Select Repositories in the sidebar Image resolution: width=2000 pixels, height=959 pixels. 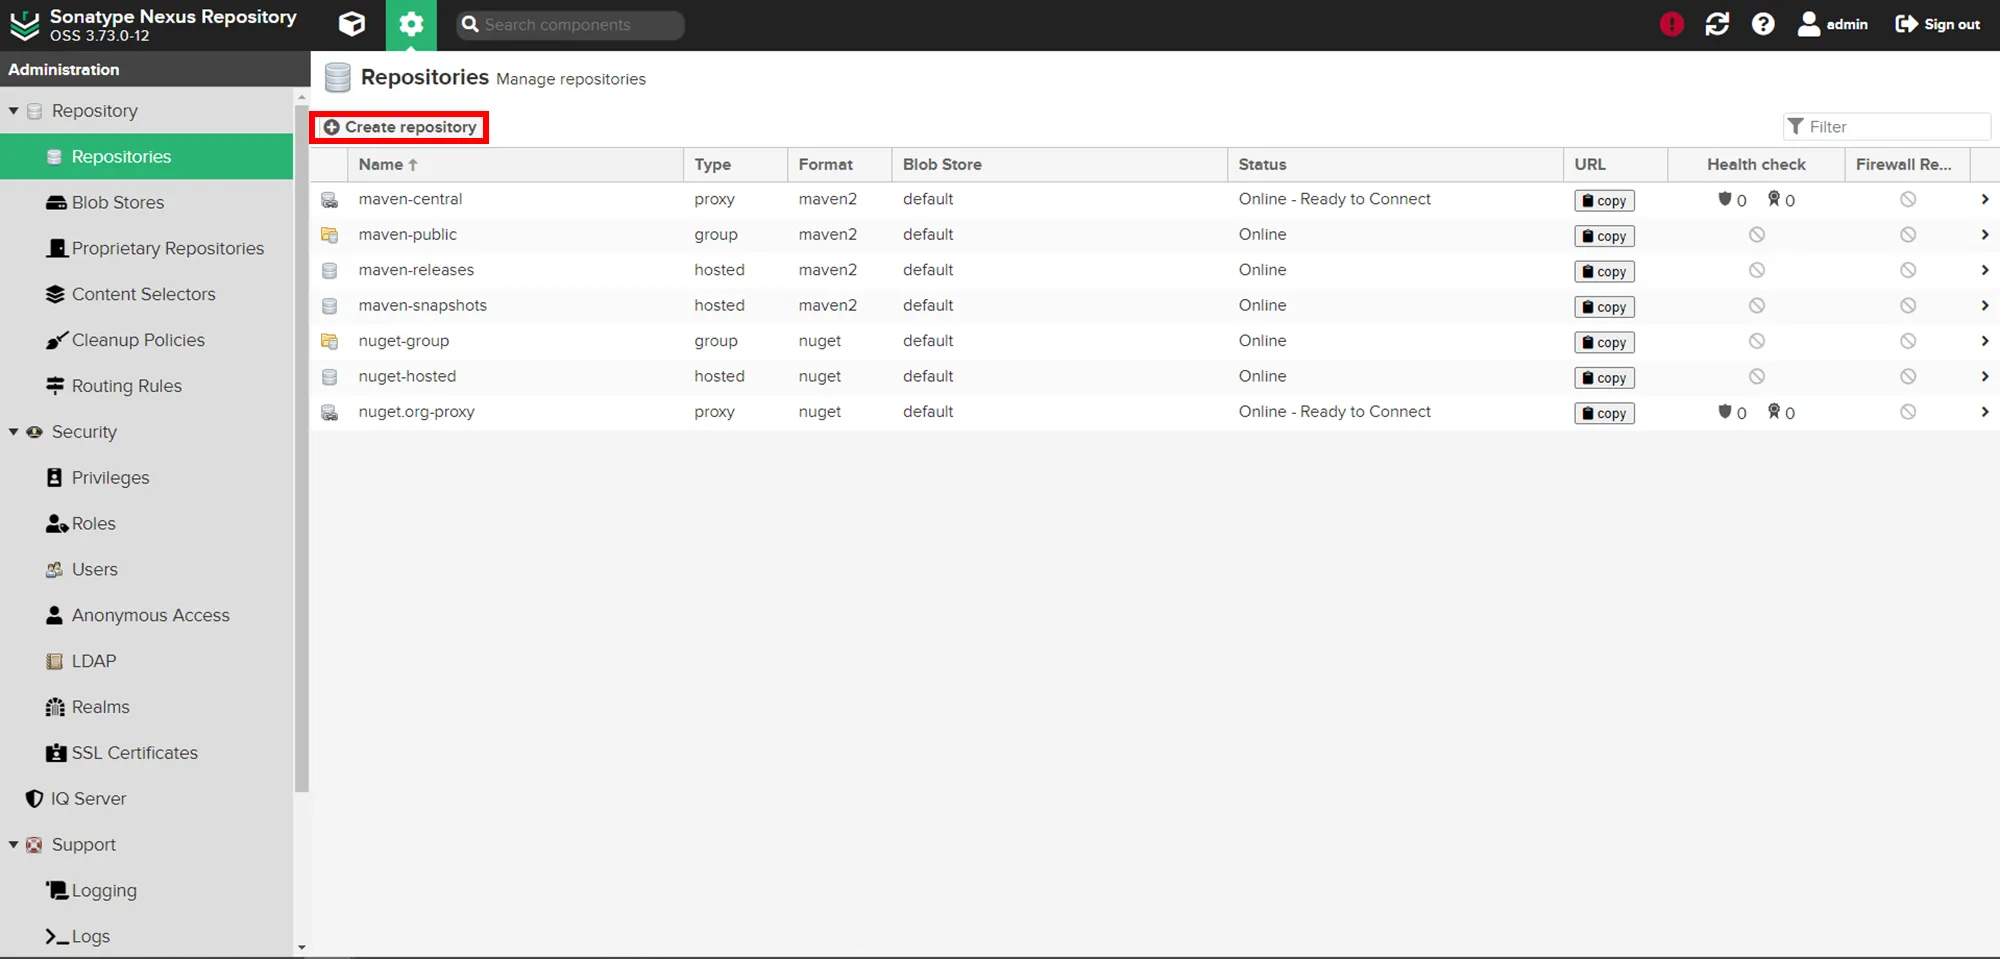click(146, 157)
